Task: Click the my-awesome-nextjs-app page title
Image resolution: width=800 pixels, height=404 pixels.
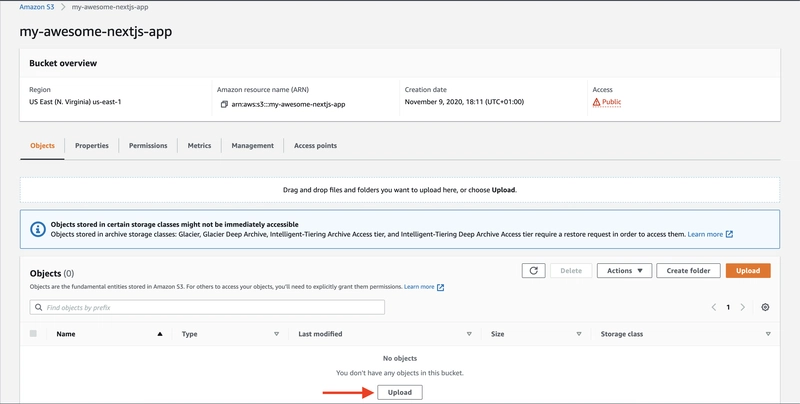Action: click(x=95, y=32)
